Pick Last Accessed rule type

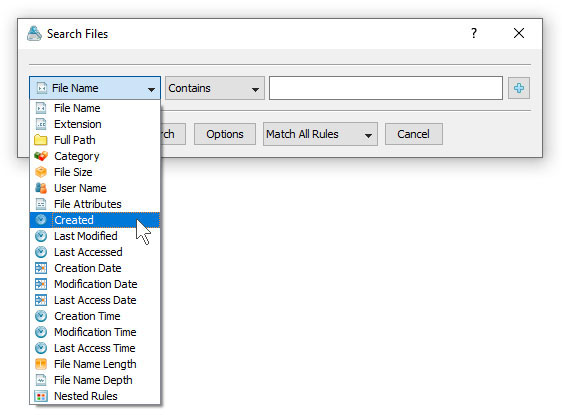click(95, 252)
